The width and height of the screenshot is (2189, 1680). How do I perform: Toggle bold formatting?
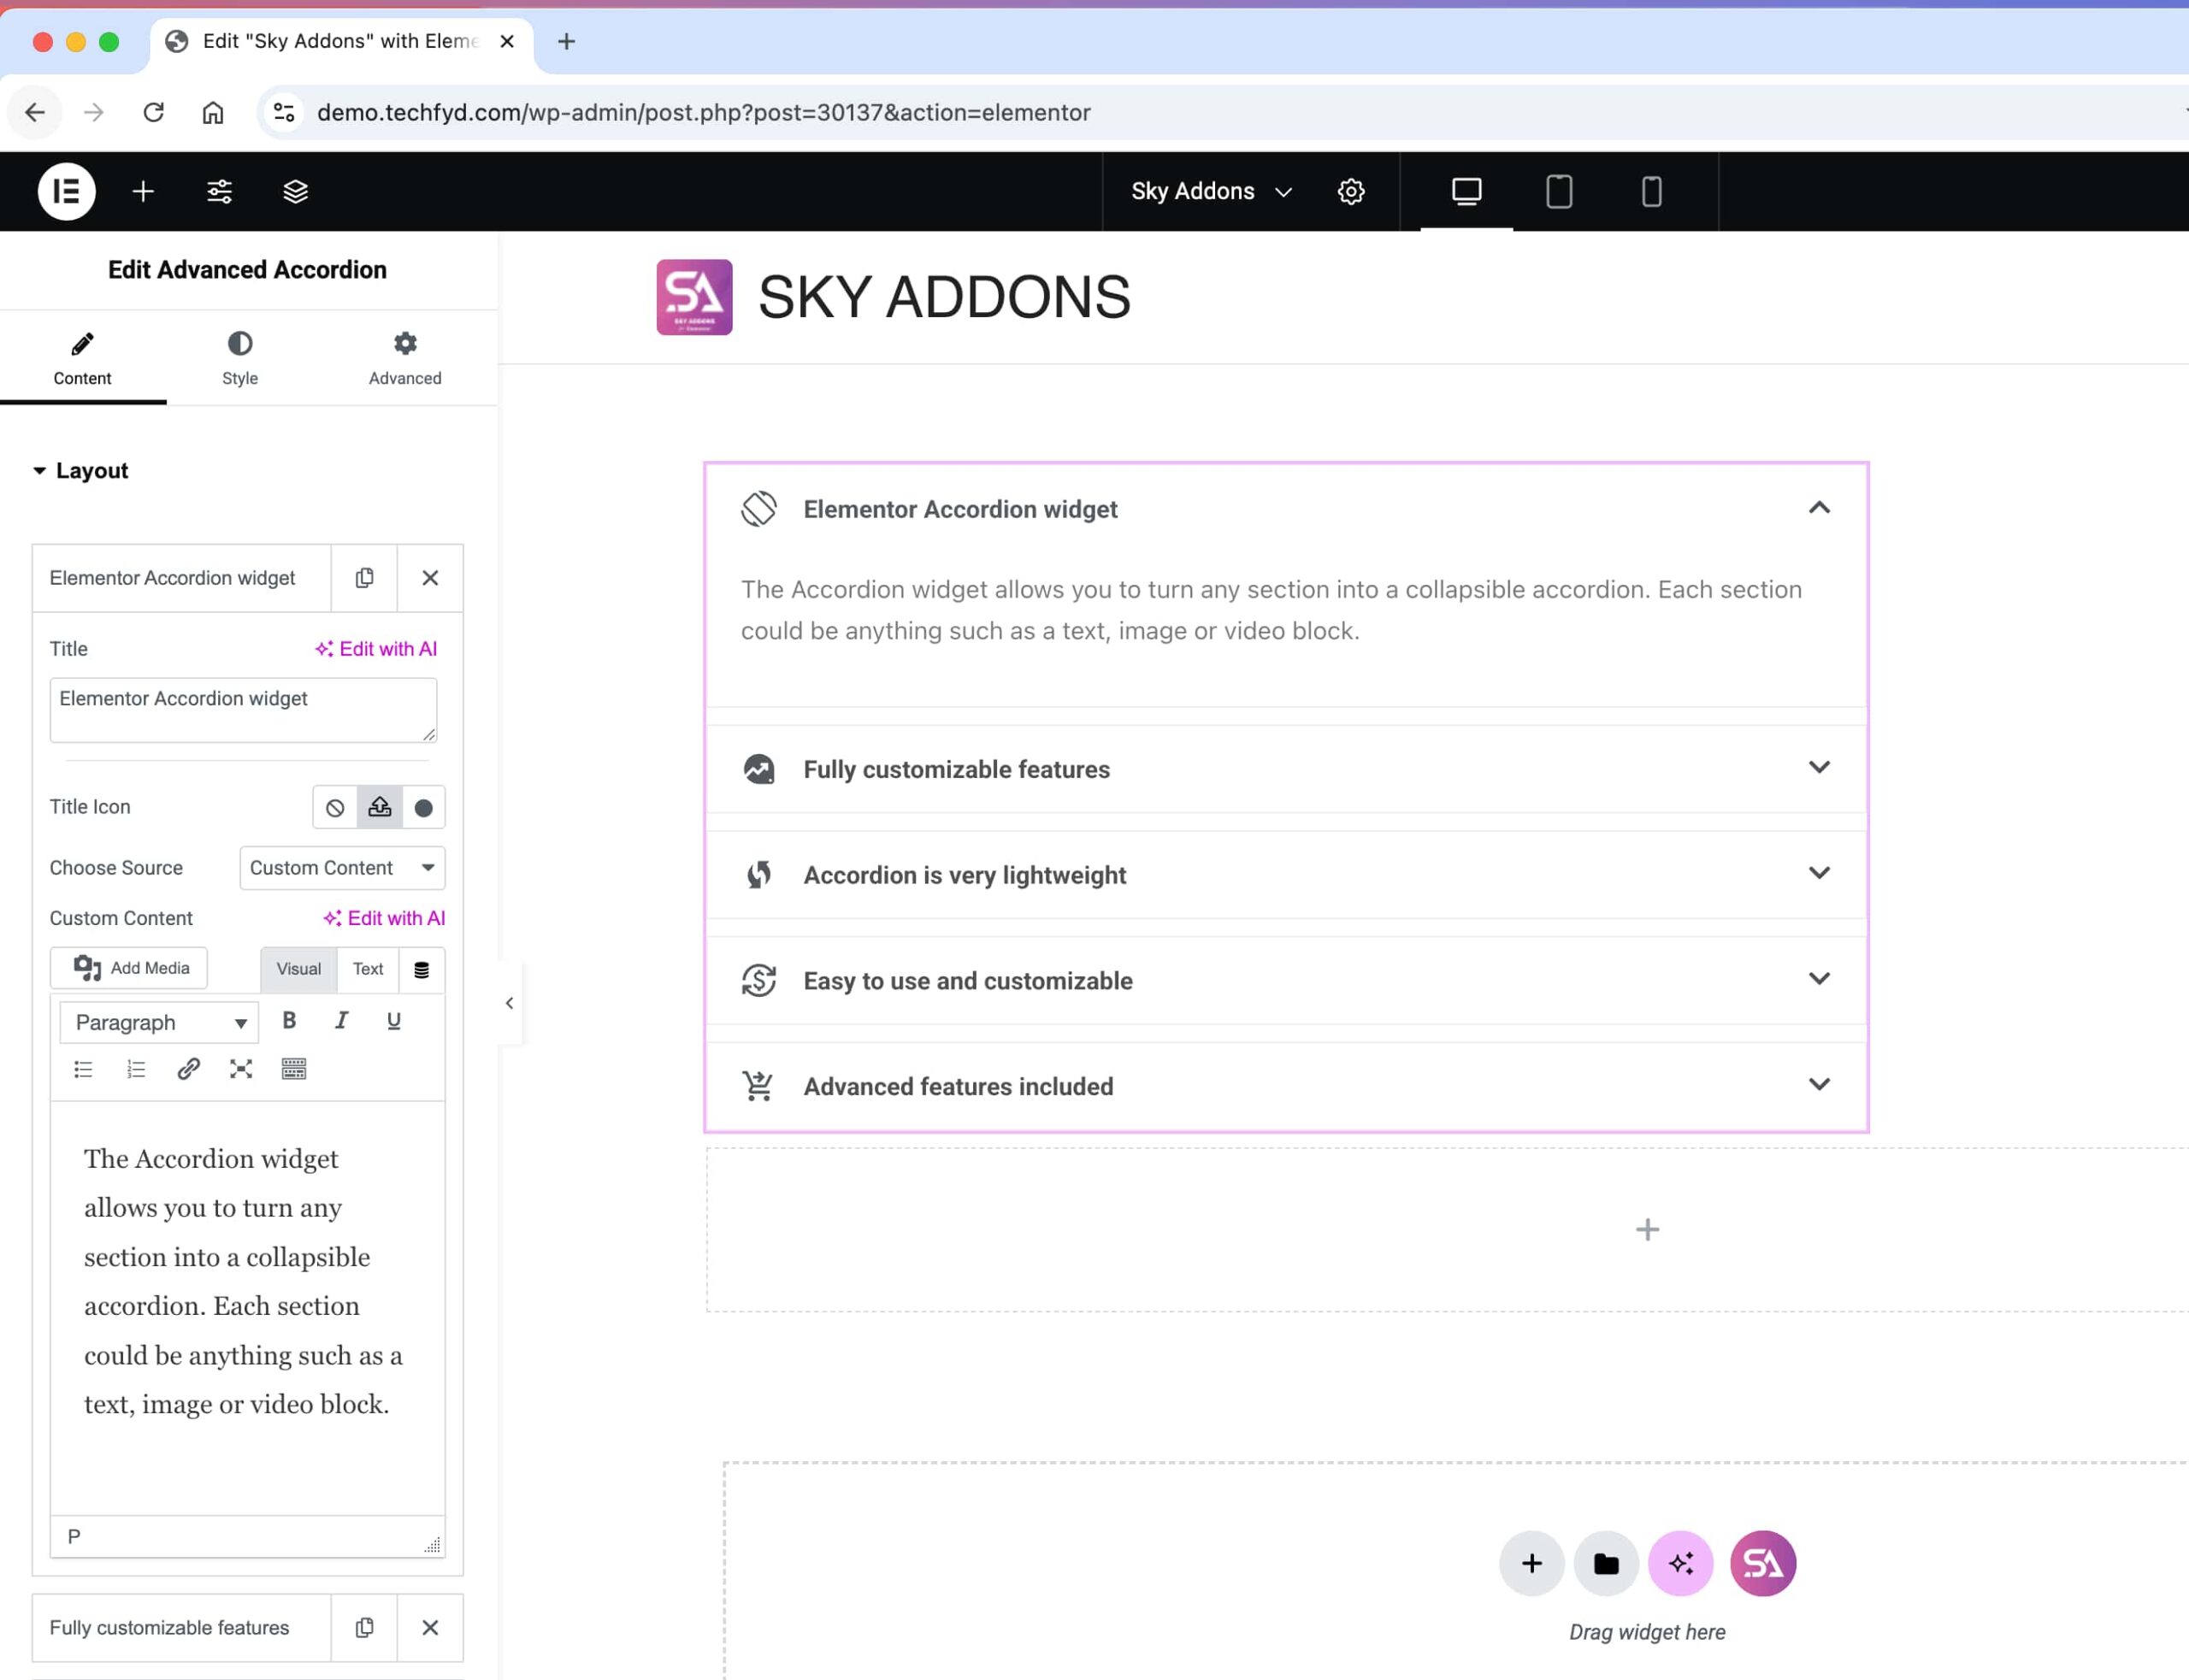289,1020
